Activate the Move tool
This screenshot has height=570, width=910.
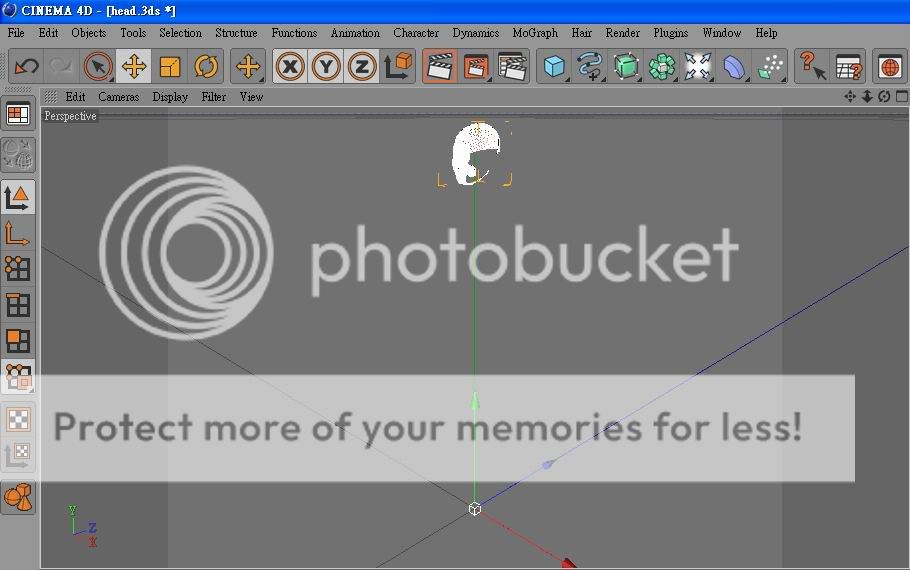pos(133,67)
